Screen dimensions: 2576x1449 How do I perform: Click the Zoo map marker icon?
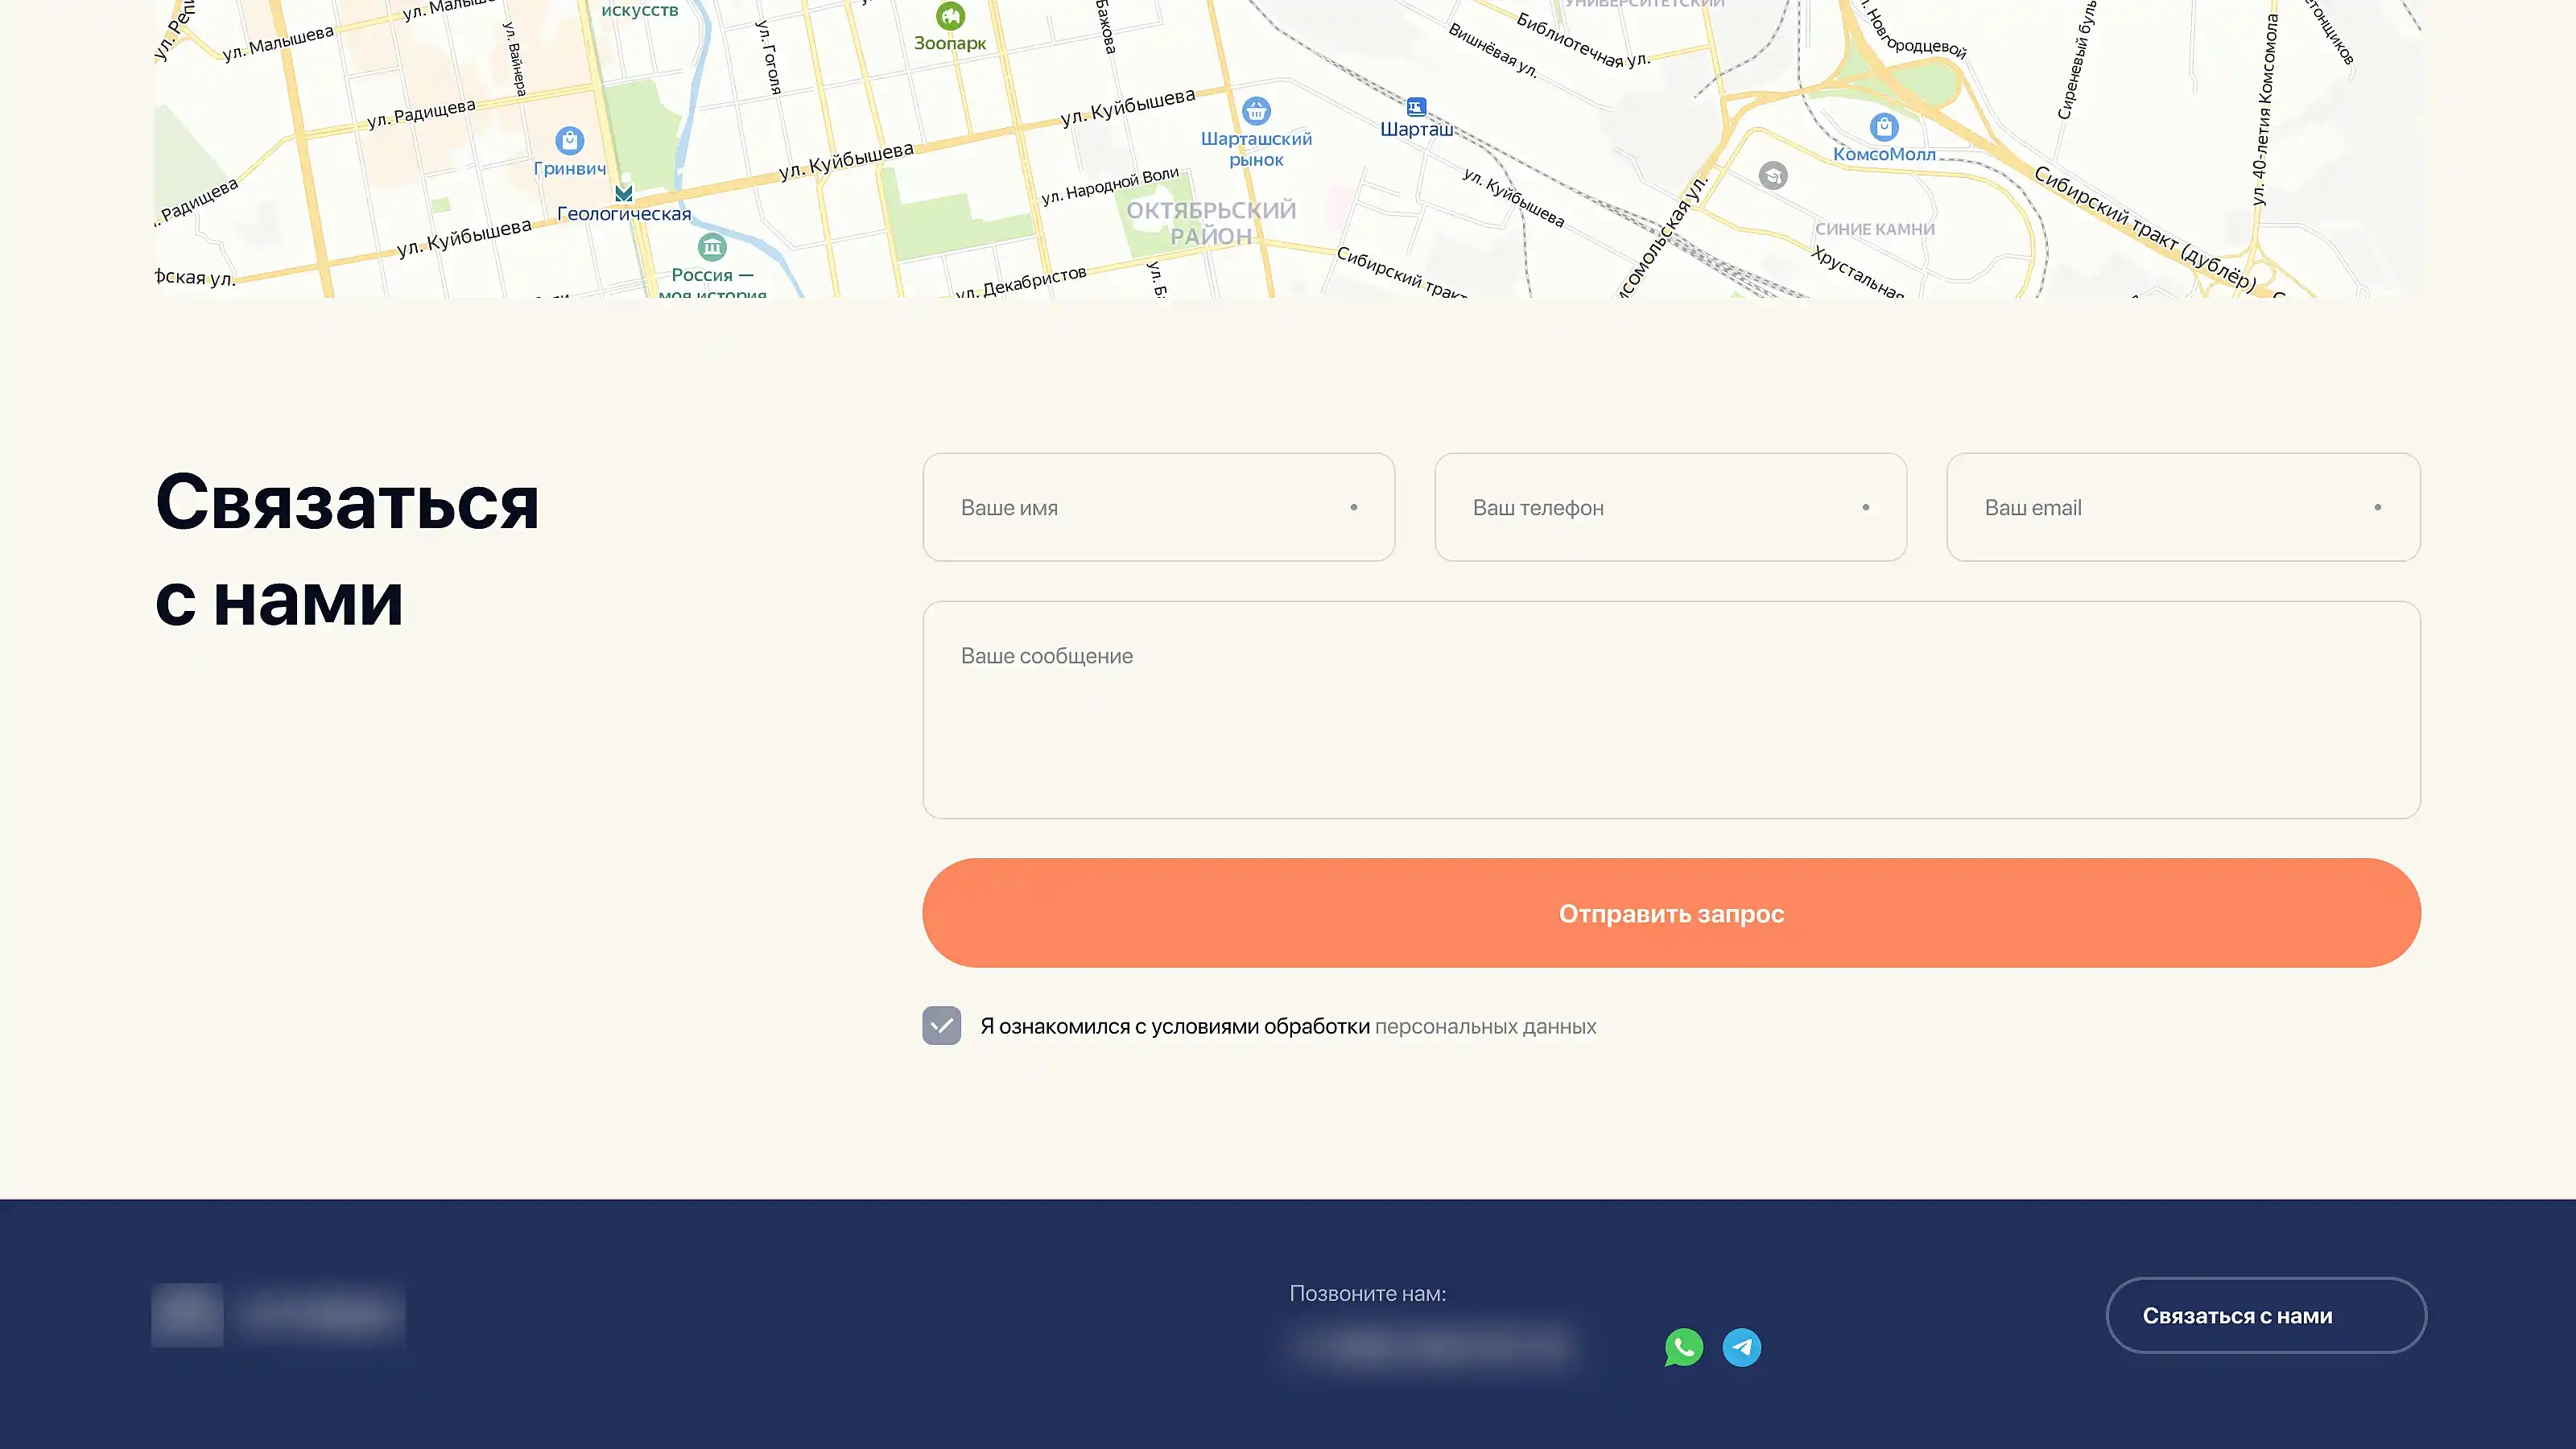click(x=950, y=16)
